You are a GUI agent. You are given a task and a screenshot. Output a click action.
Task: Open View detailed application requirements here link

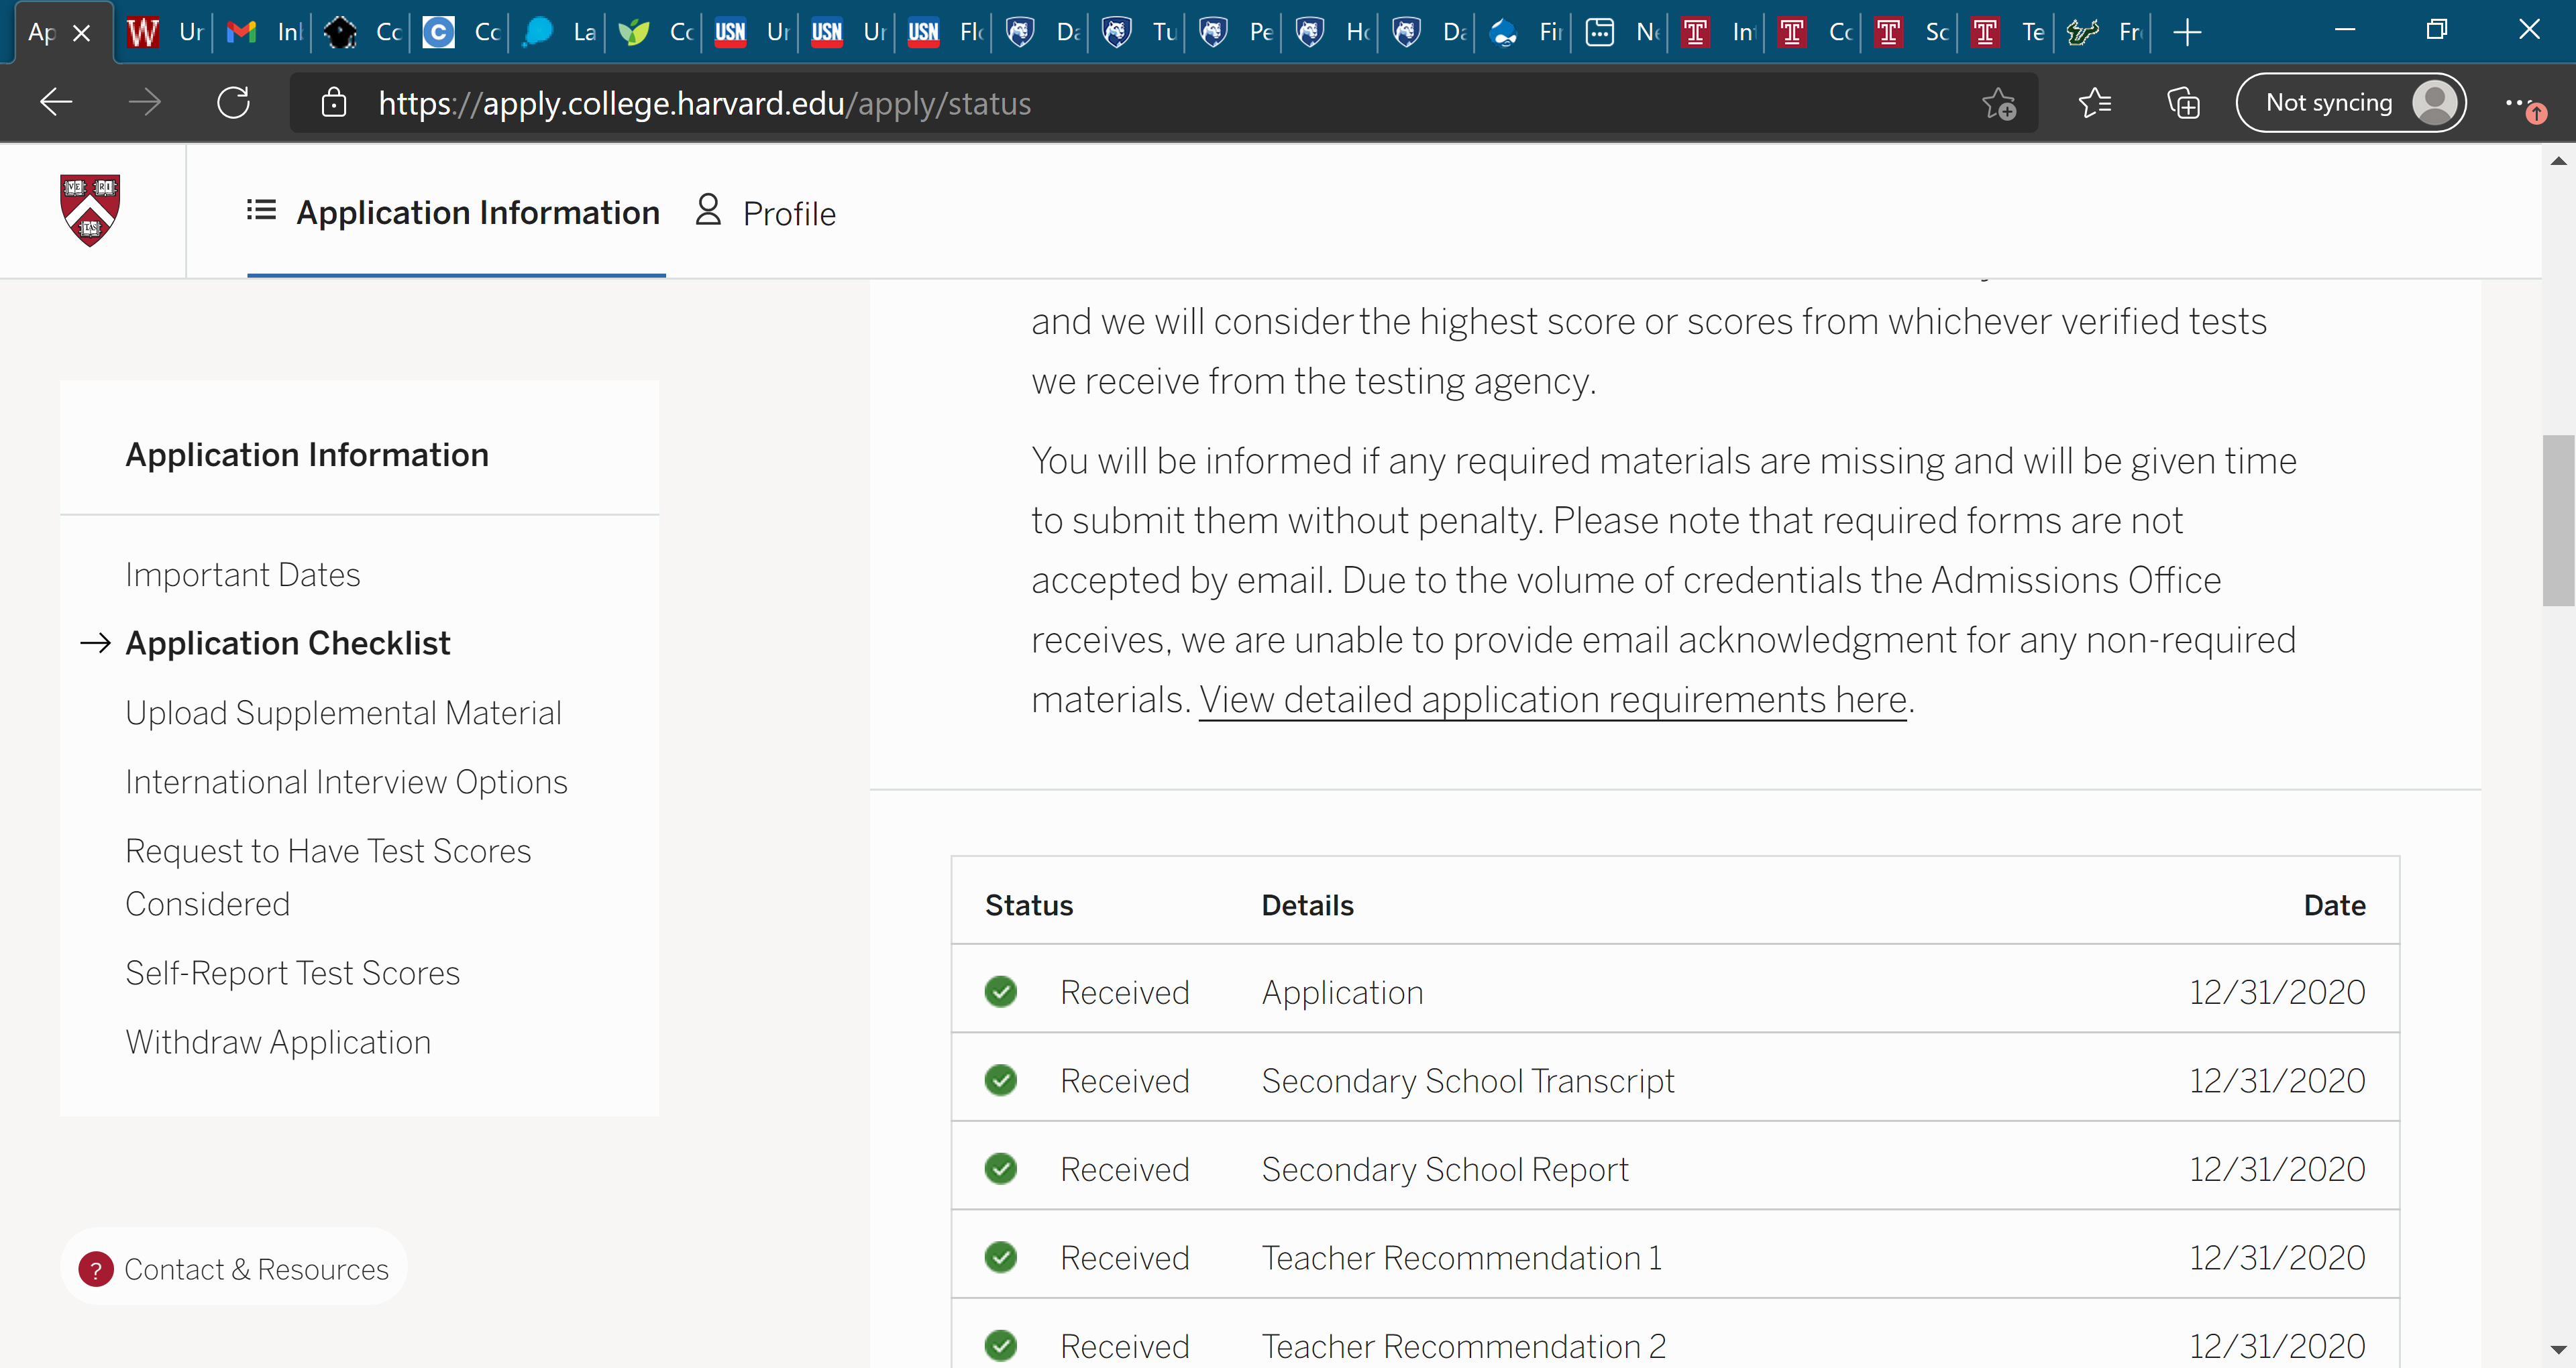point(1552,699)
